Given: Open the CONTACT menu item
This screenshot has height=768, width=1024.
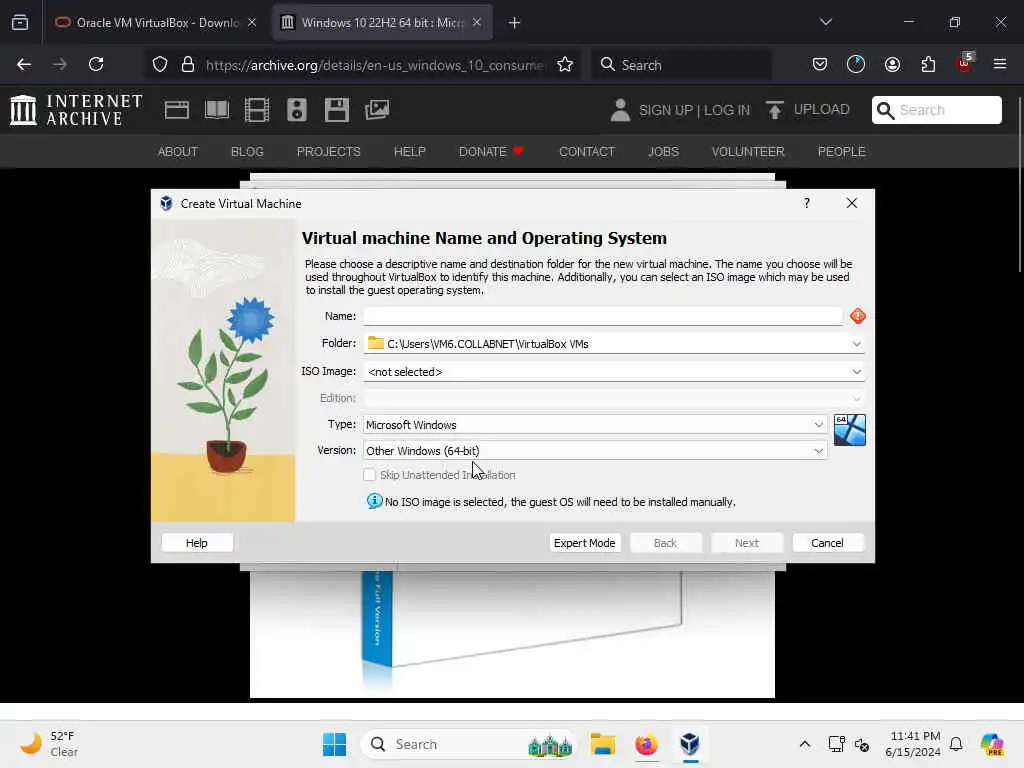Looking at the screenshot, I should tap(586, 152).
